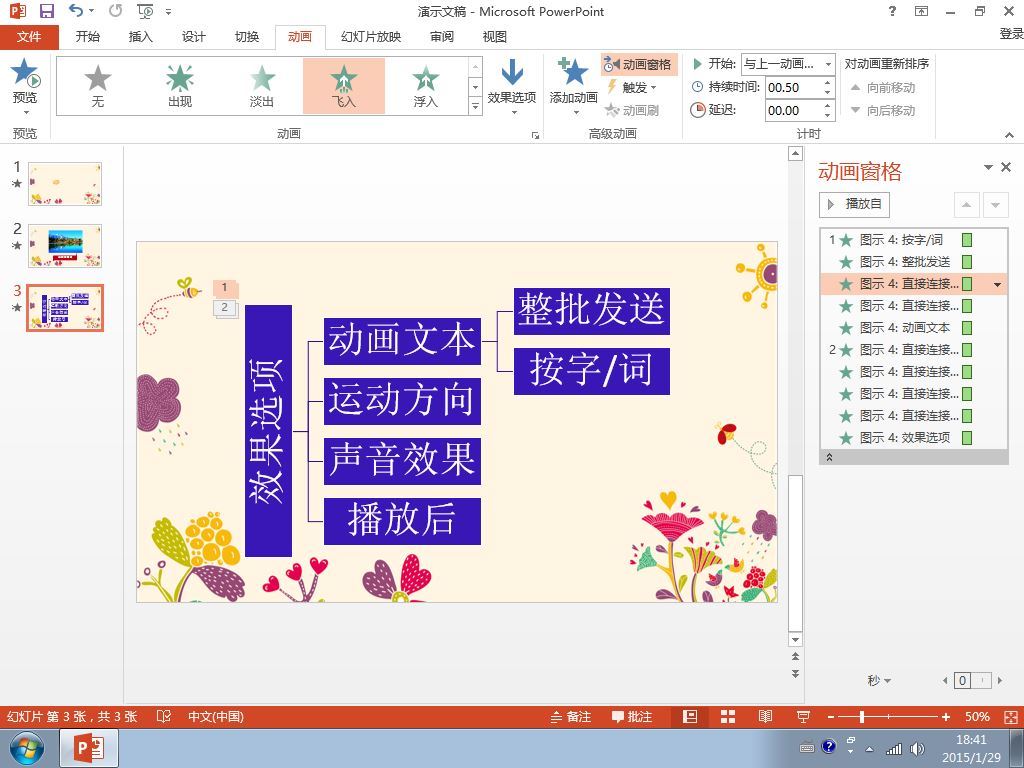Open the Undo history dropdown arrow
The width and height of the screenshot is (1024, 768).
tap(91, 11)
